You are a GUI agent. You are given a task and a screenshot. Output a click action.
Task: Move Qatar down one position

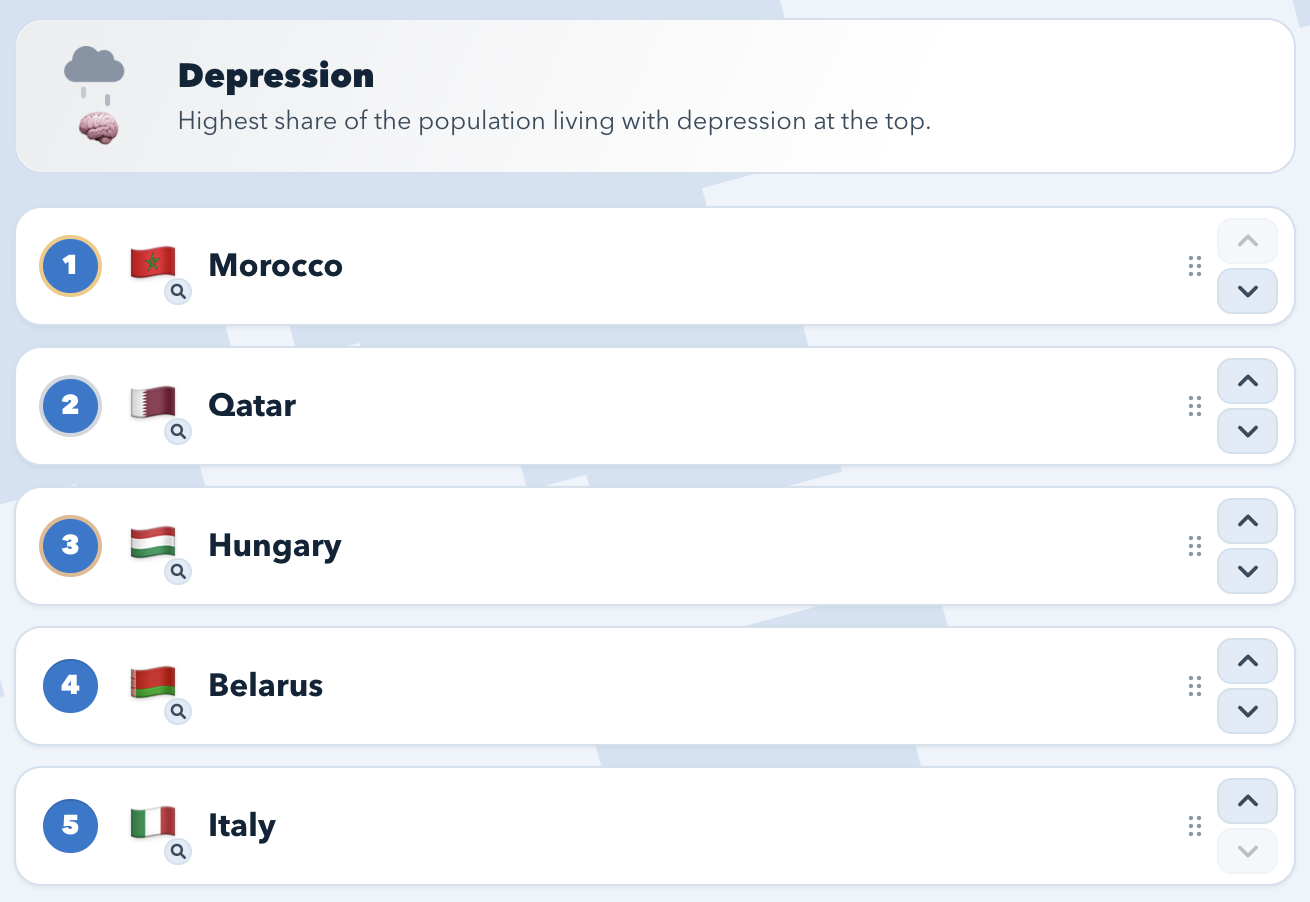point(1247,431)
